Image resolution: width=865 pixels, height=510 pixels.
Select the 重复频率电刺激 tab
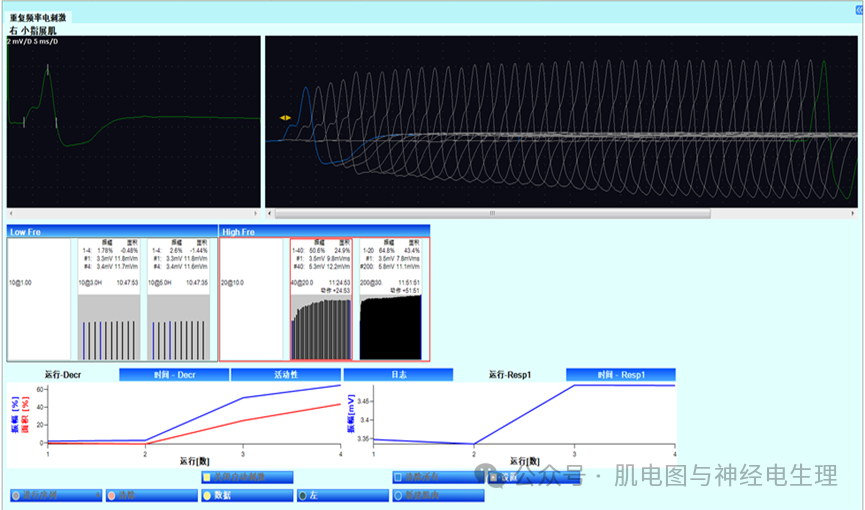(39, 18)
